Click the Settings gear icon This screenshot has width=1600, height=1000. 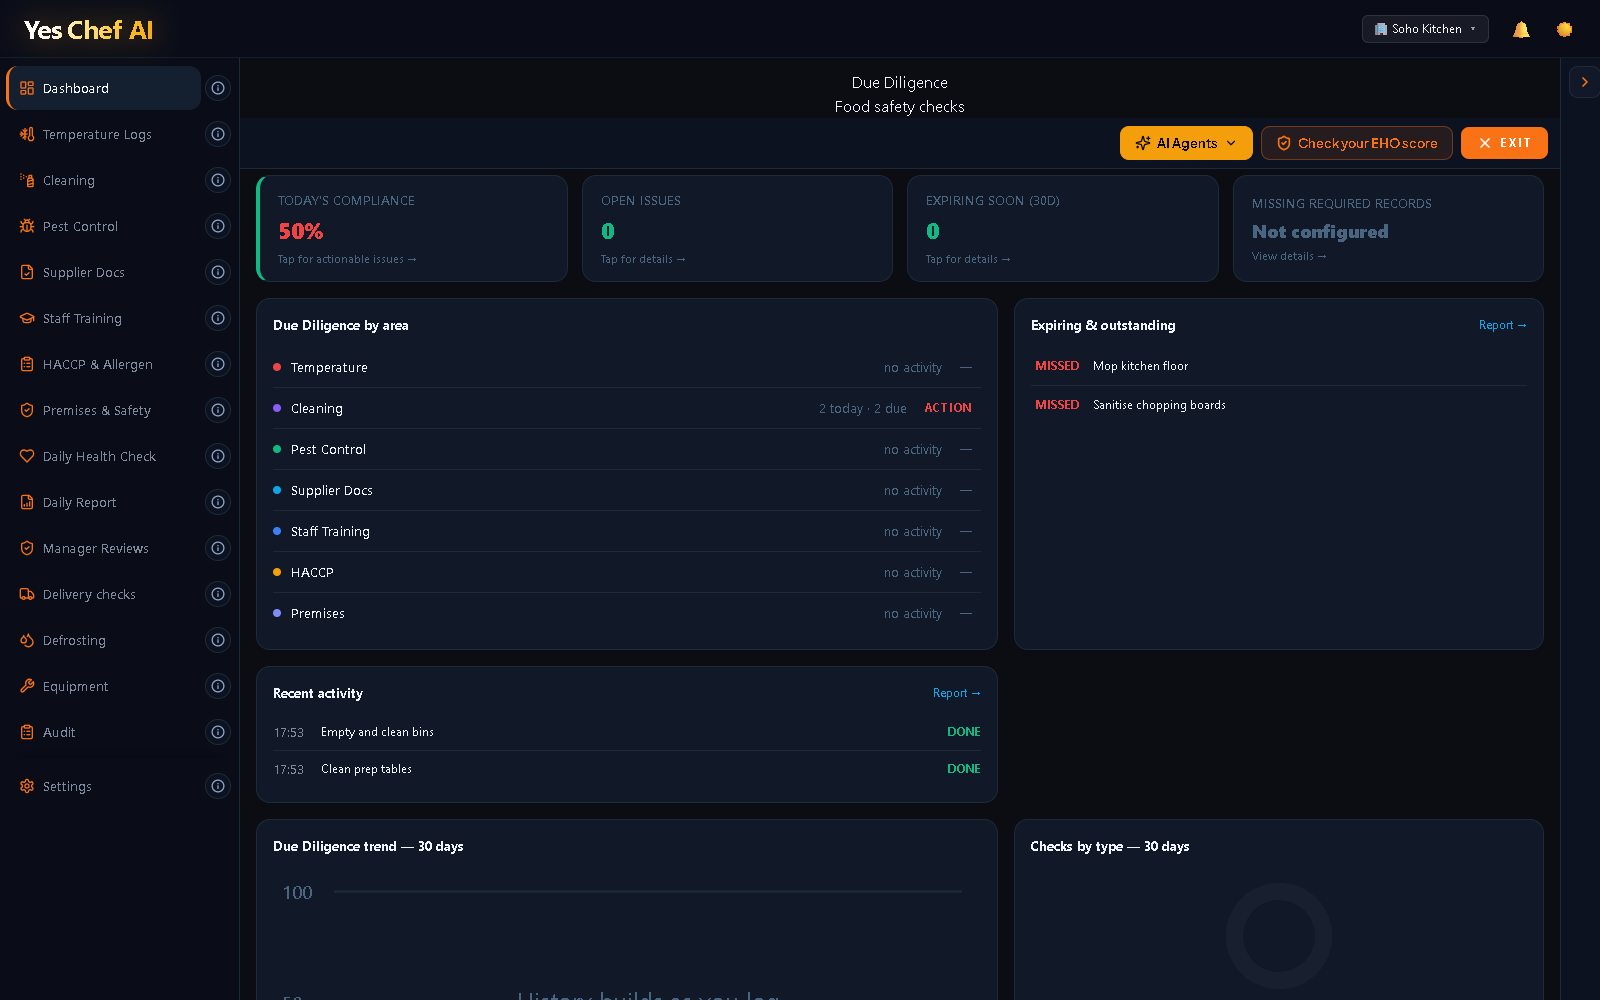27,786
